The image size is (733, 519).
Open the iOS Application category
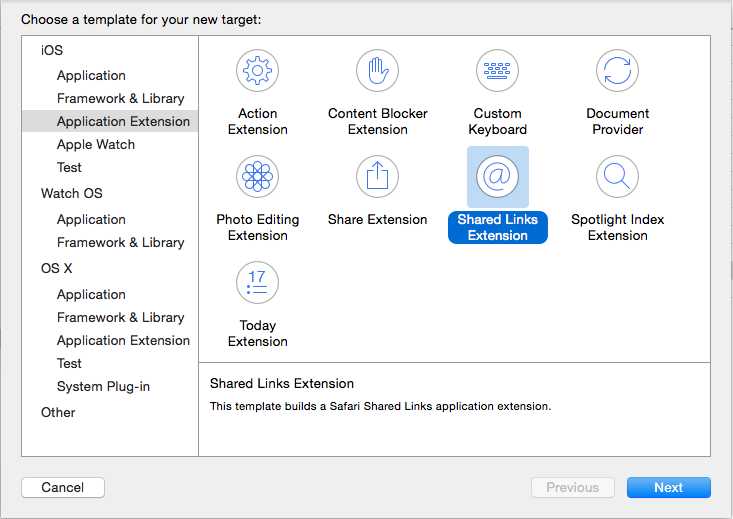91,76
